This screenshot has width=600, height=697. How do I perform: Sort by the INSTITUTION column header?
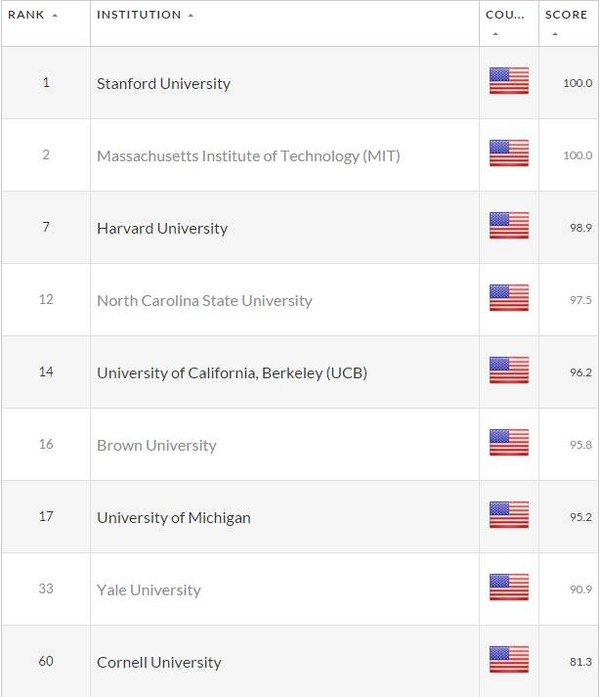pyautogui.click(x=145, y=15)
